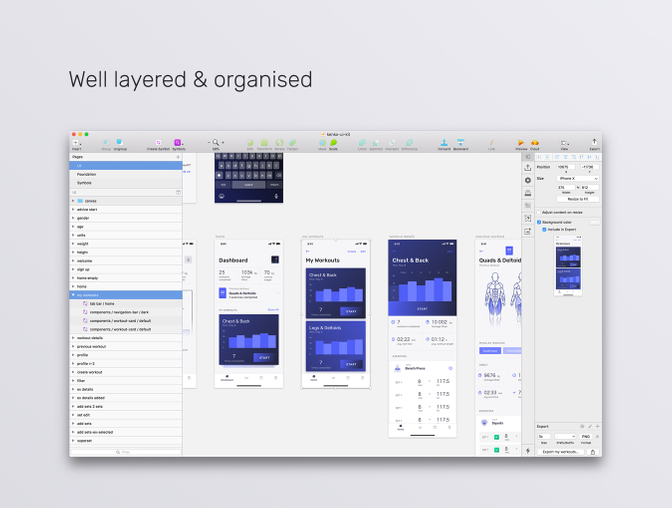Click the Show All link in Dashboard
Viewport: 672px width, 508px height.
click(273, 310)
